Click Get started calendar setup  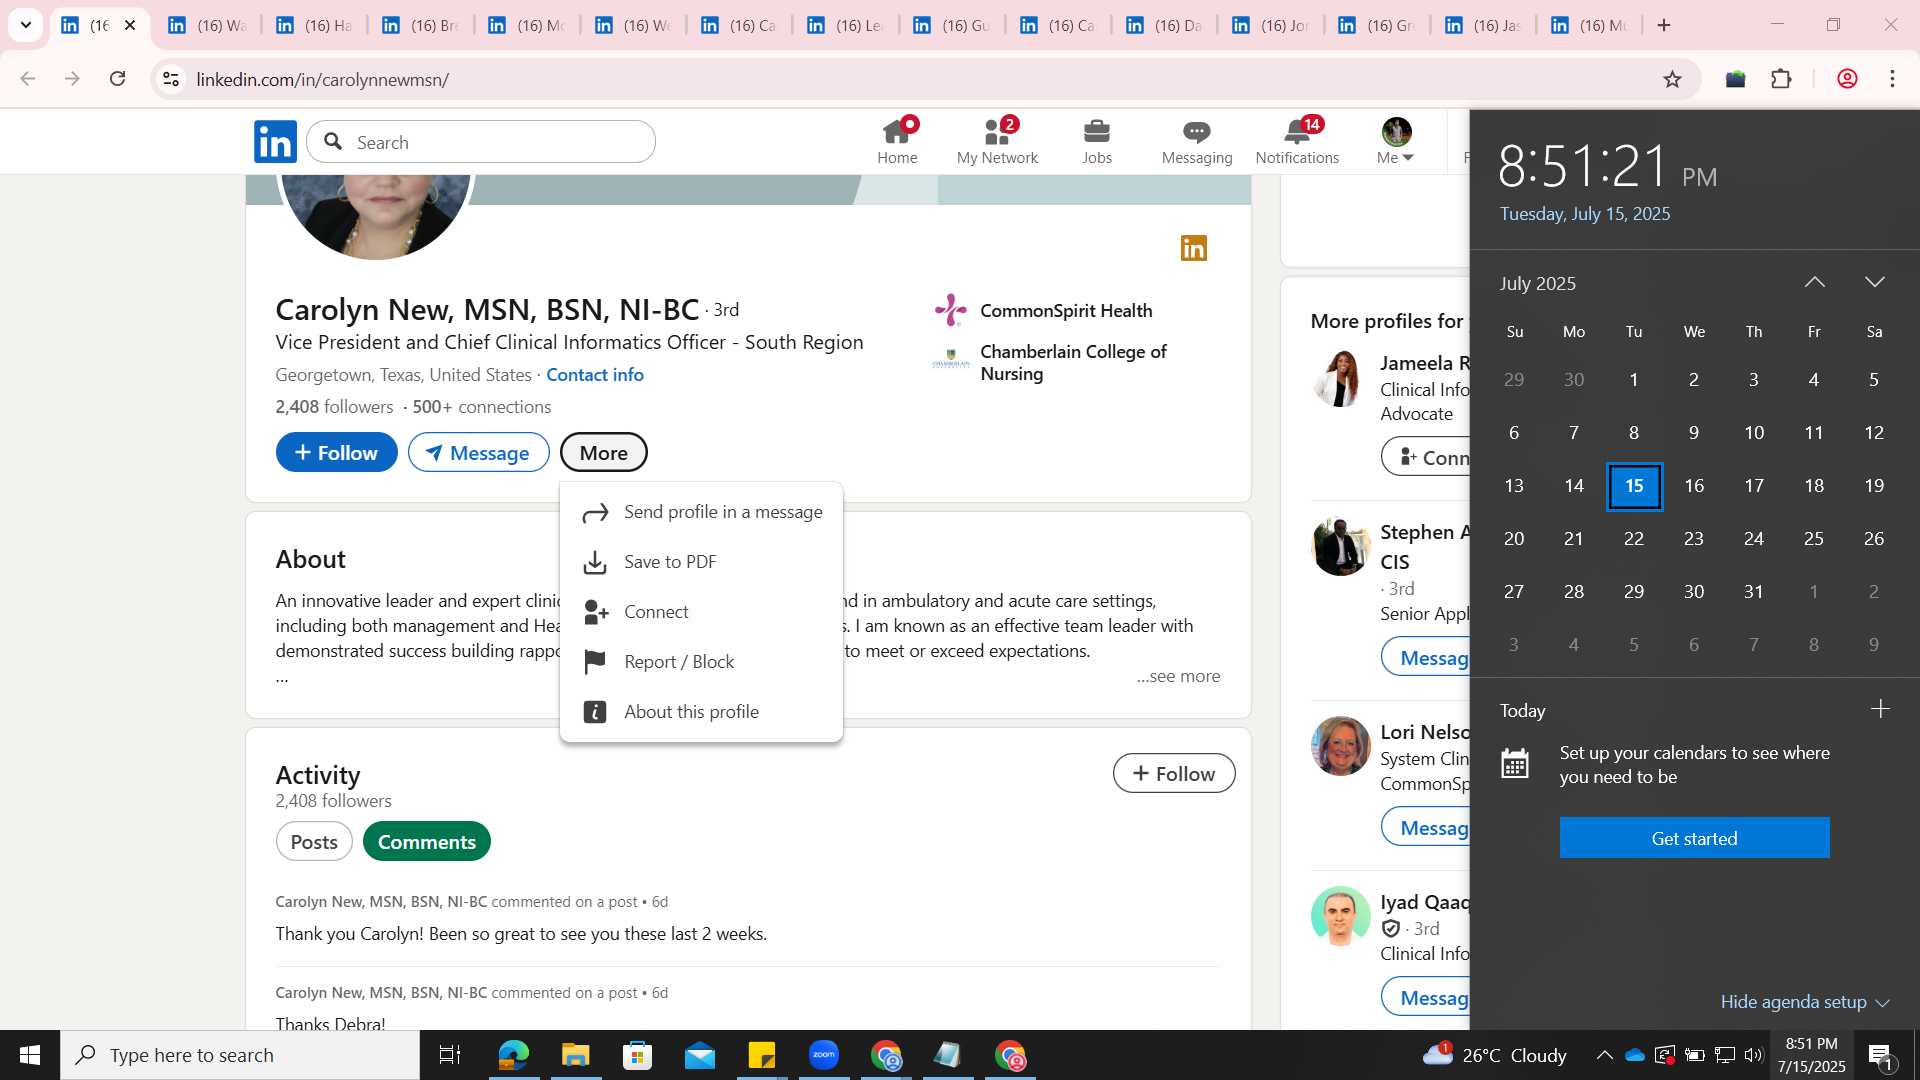[x=1694, y=838]
